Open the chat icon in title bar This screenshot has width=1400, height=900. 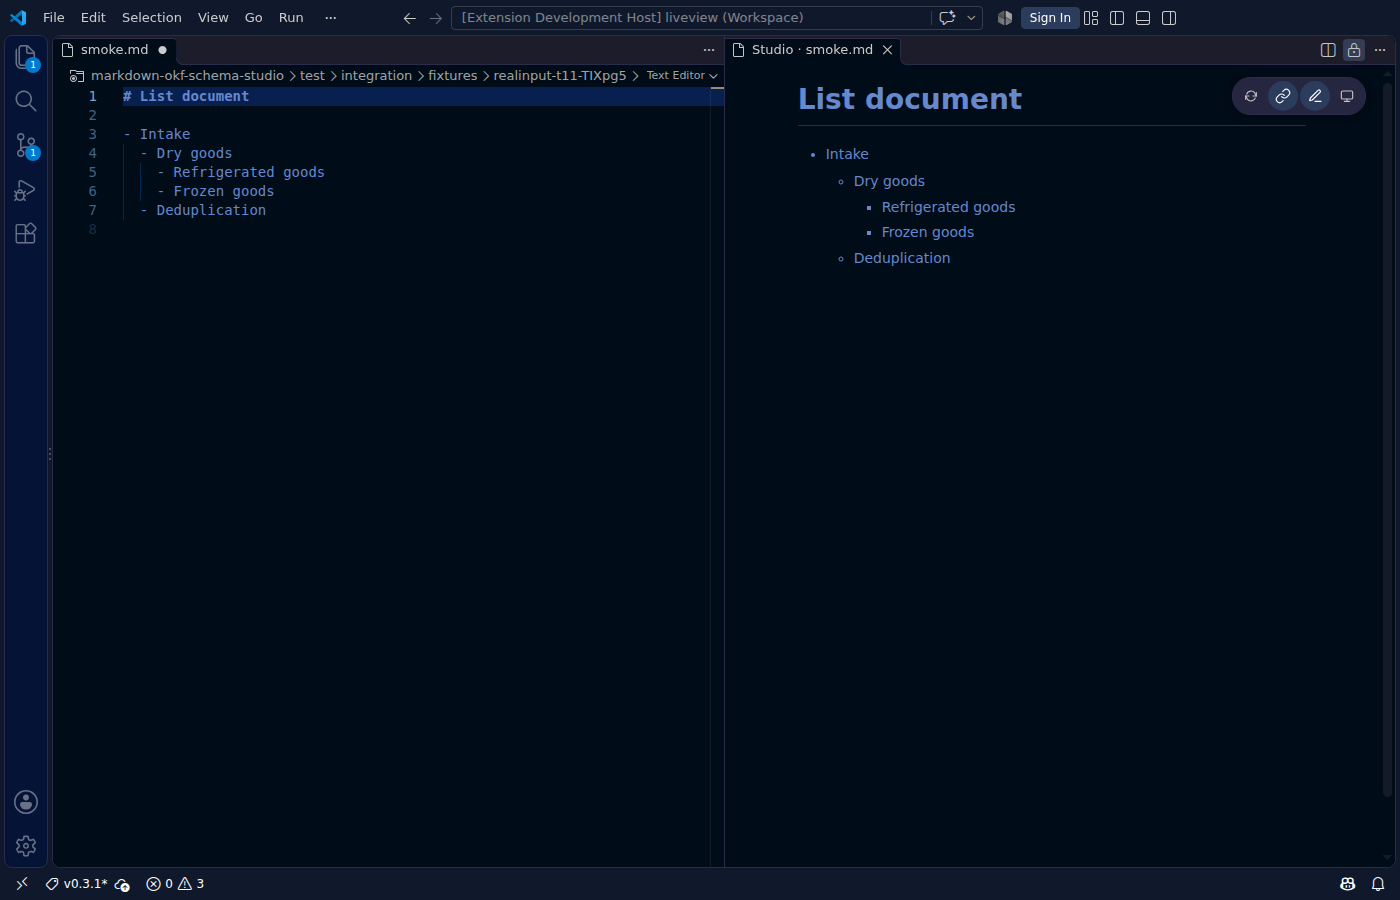click(947, 18)
